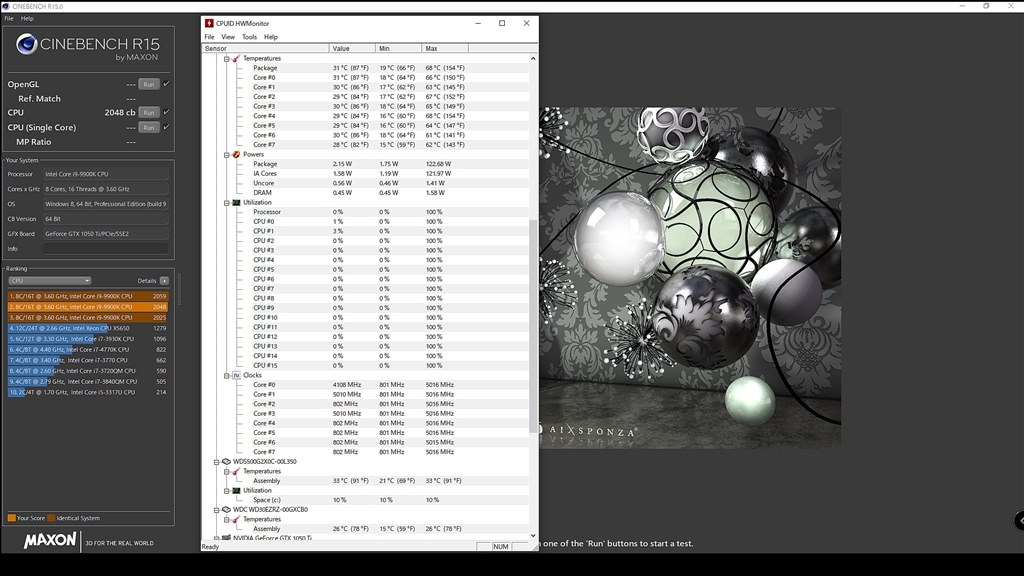The image size is (1024, 576).
Task: Click the Sensor column header
Action: pos(265,48)
